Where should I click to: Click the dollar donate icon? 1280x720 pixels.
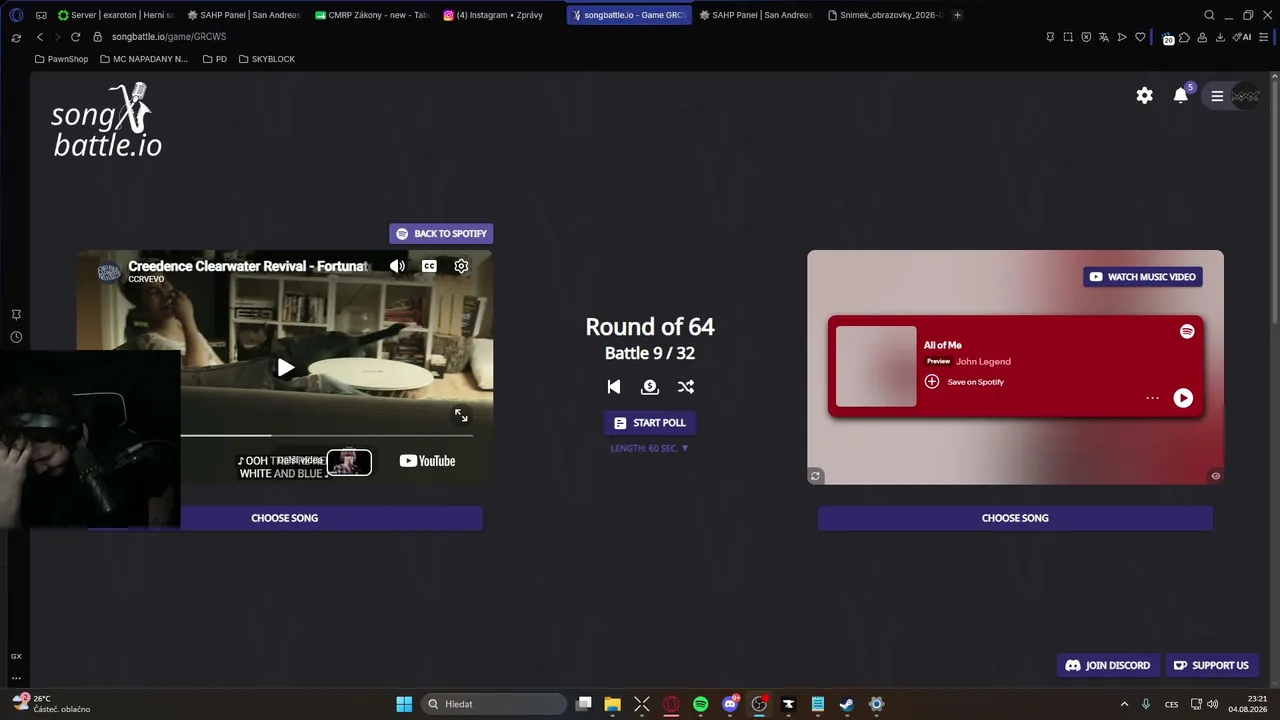coord(650,387)
